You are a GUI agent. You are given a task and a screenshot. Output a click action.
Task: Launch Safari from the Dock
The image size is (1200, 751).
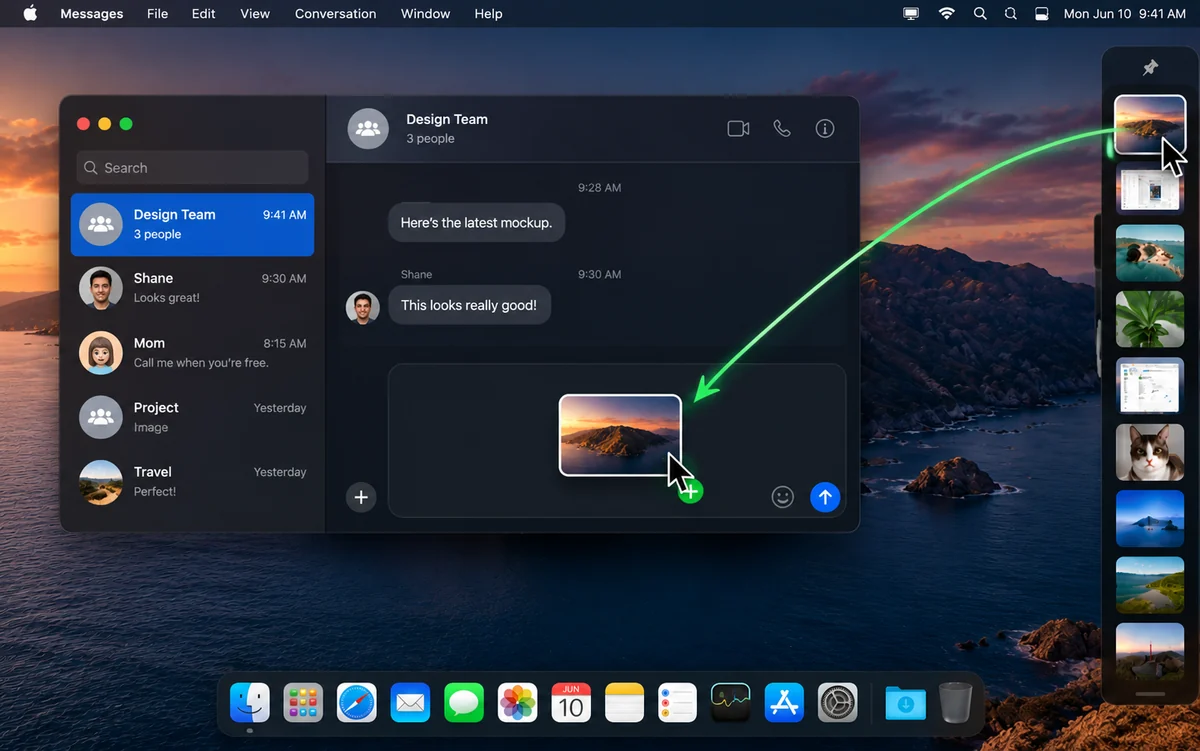[x=357, y=703]
